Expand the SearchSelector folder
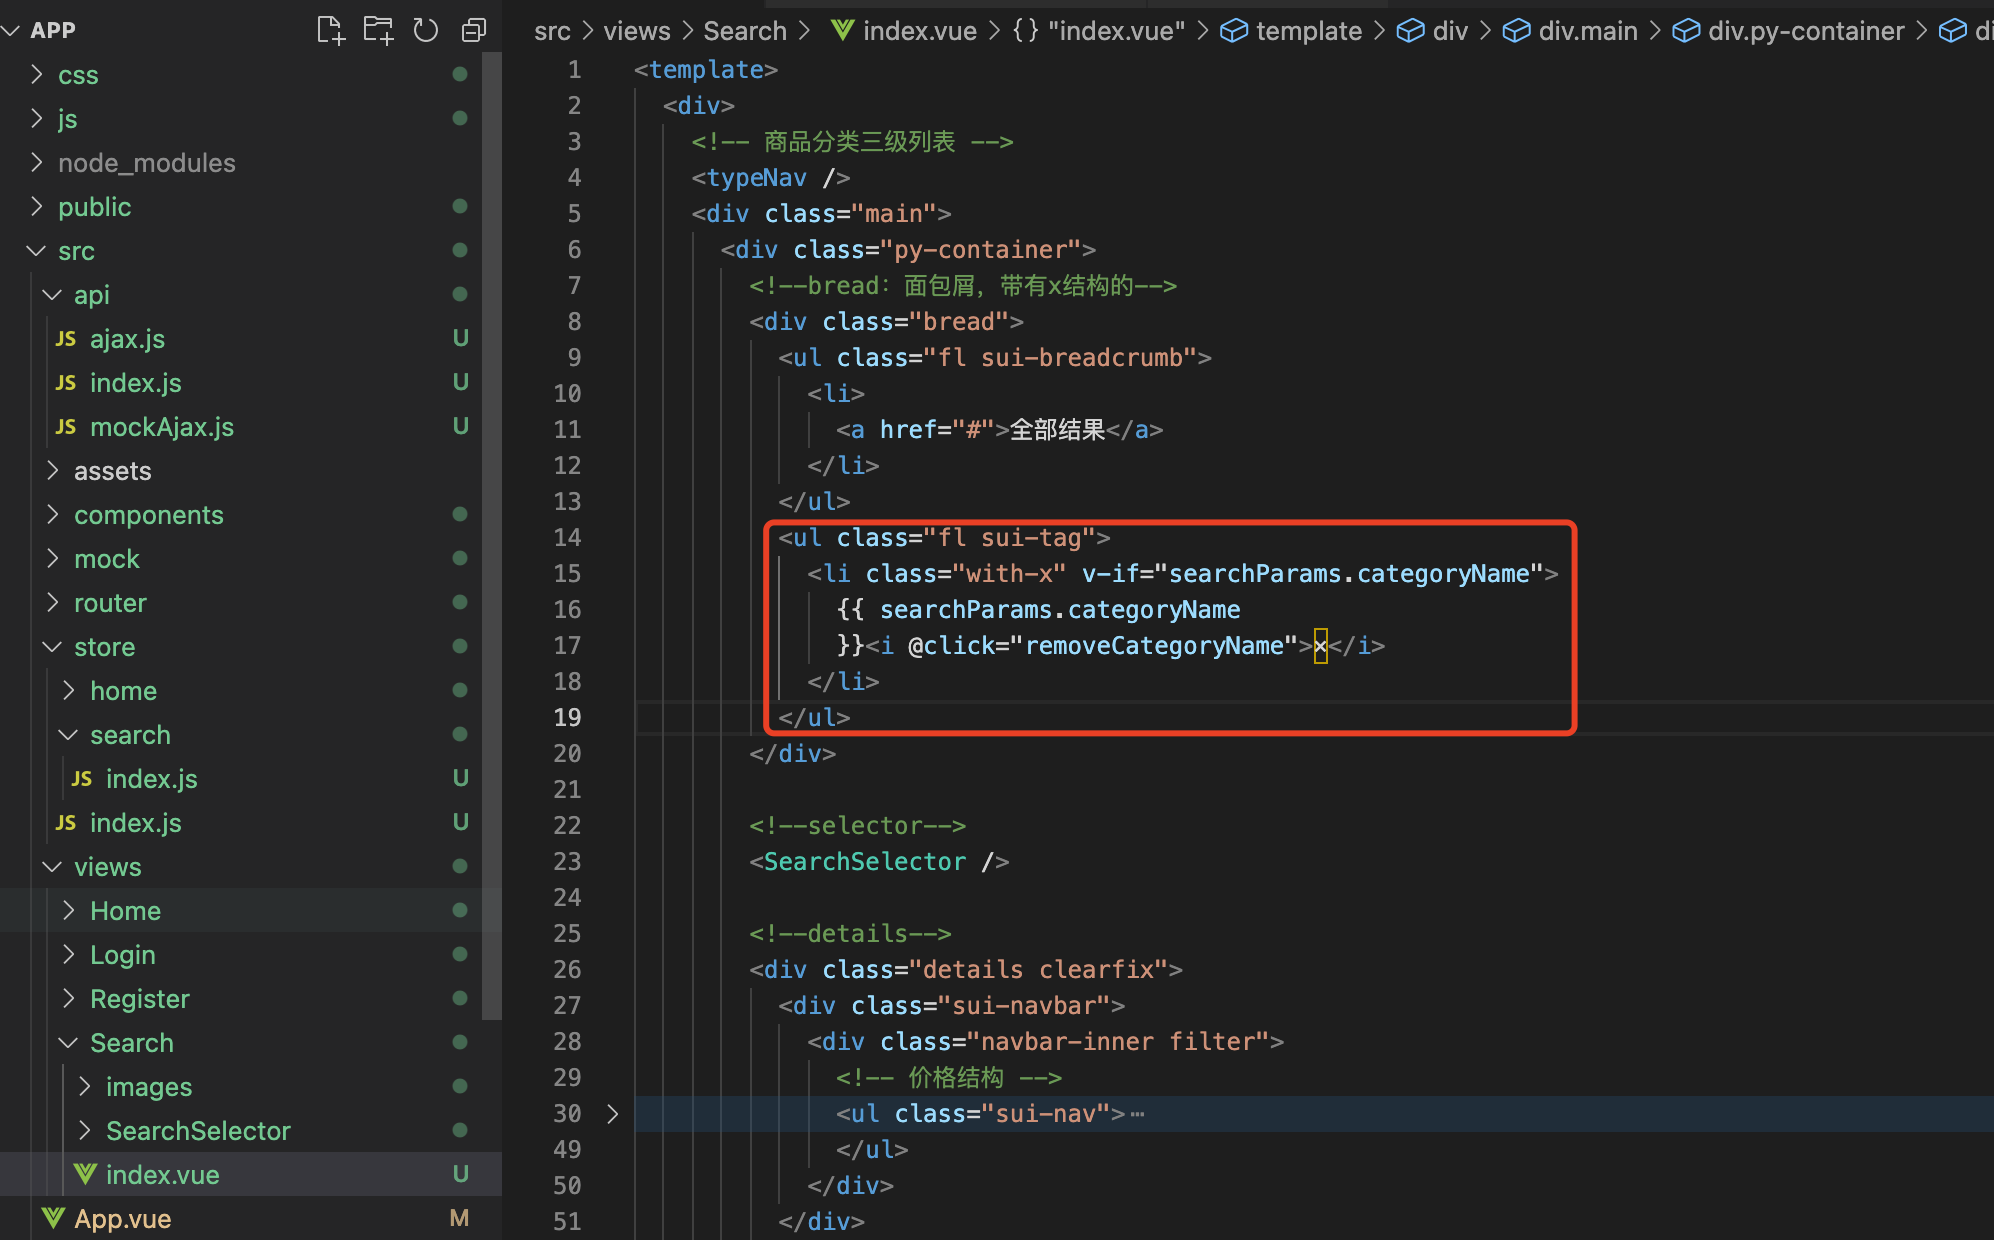Viewport: 1994px width, 1240px height. tap(197, 1131)
